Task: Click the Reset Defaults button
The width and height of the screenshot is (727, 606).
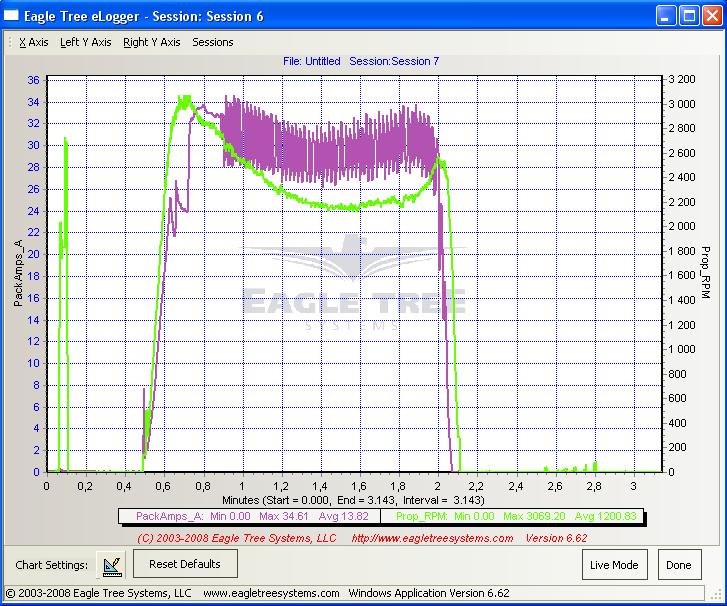Action: click(185, 564)
